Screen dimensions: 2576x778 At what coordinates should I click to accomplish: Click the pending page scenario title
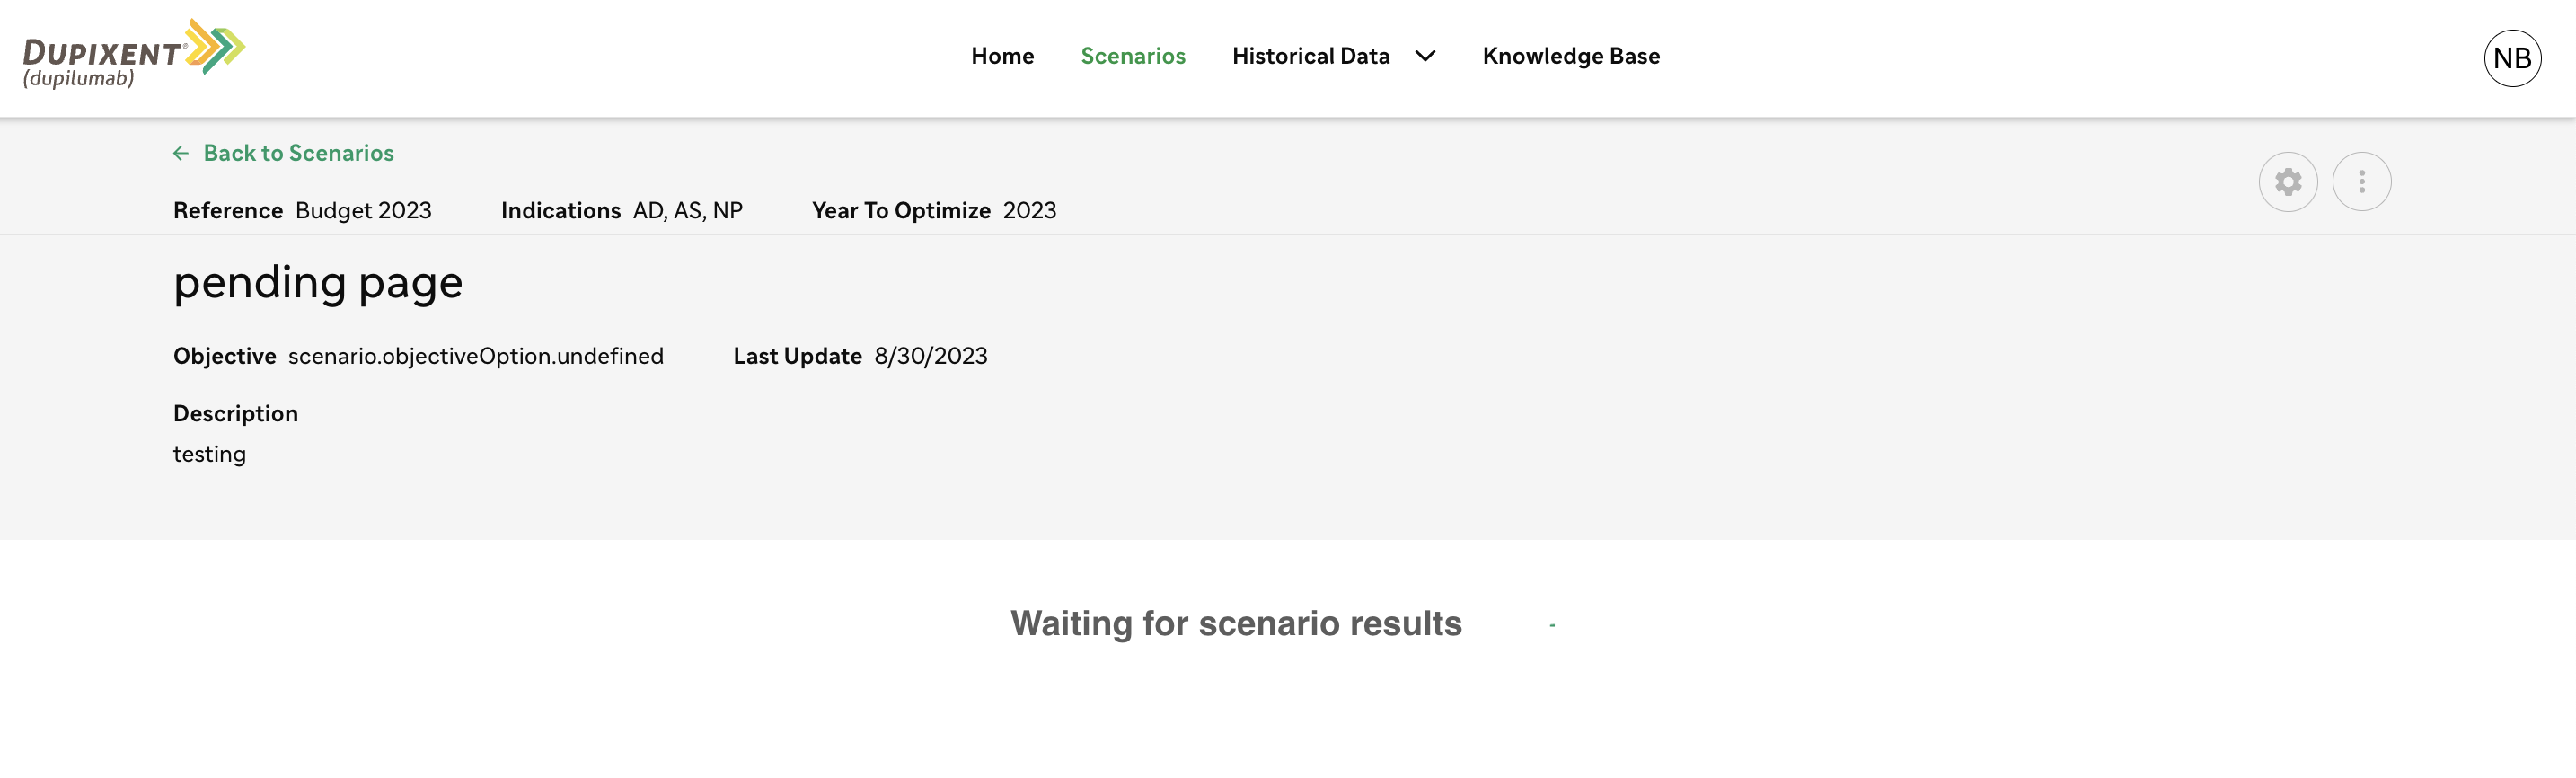point(318,283)
